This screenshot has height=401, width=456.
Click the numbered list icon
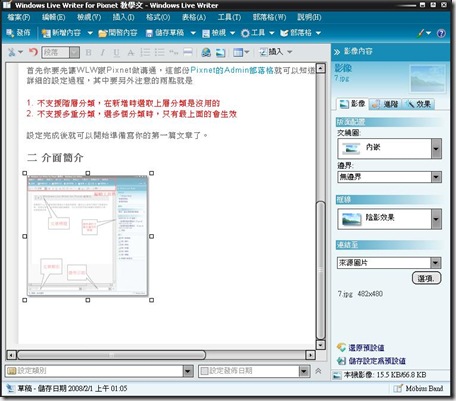(145, 52)
